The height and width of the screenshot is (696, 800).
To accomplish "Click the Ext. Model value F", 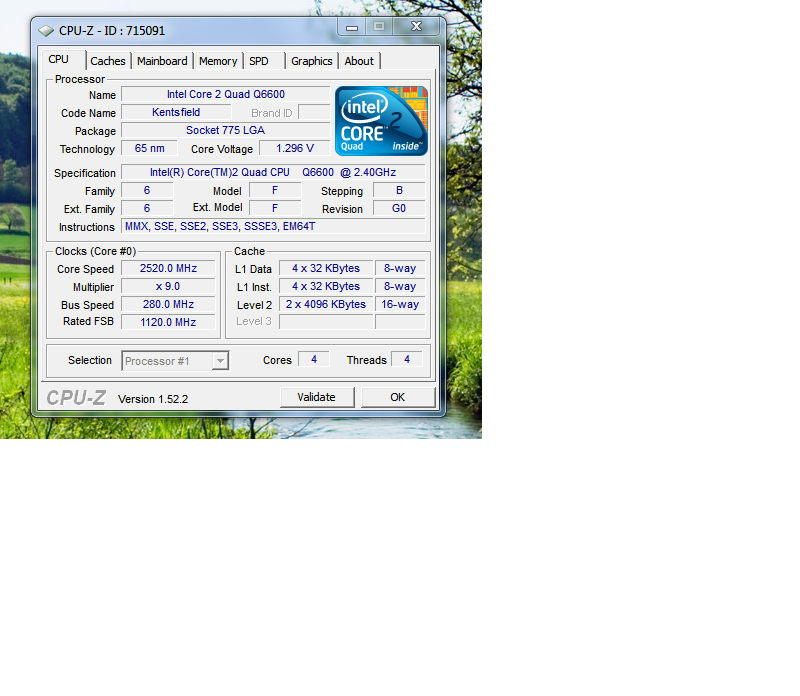I will tap(275, 208).
